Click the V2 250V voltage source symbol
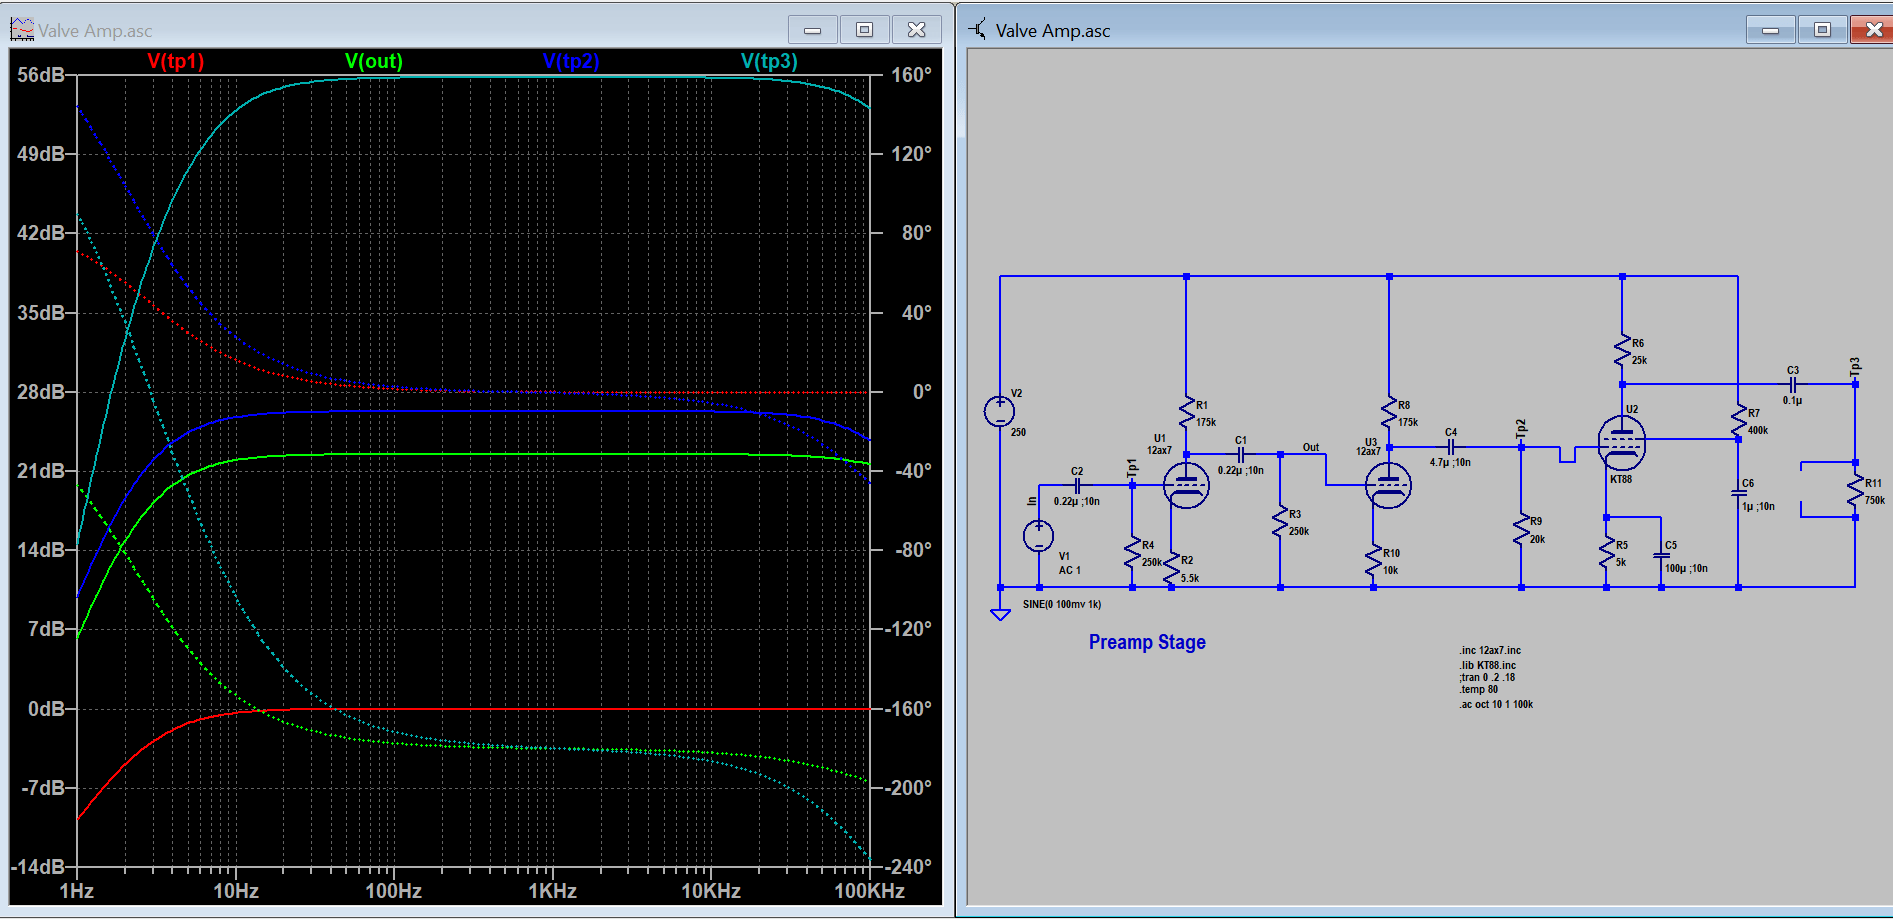 click(999, 411)
